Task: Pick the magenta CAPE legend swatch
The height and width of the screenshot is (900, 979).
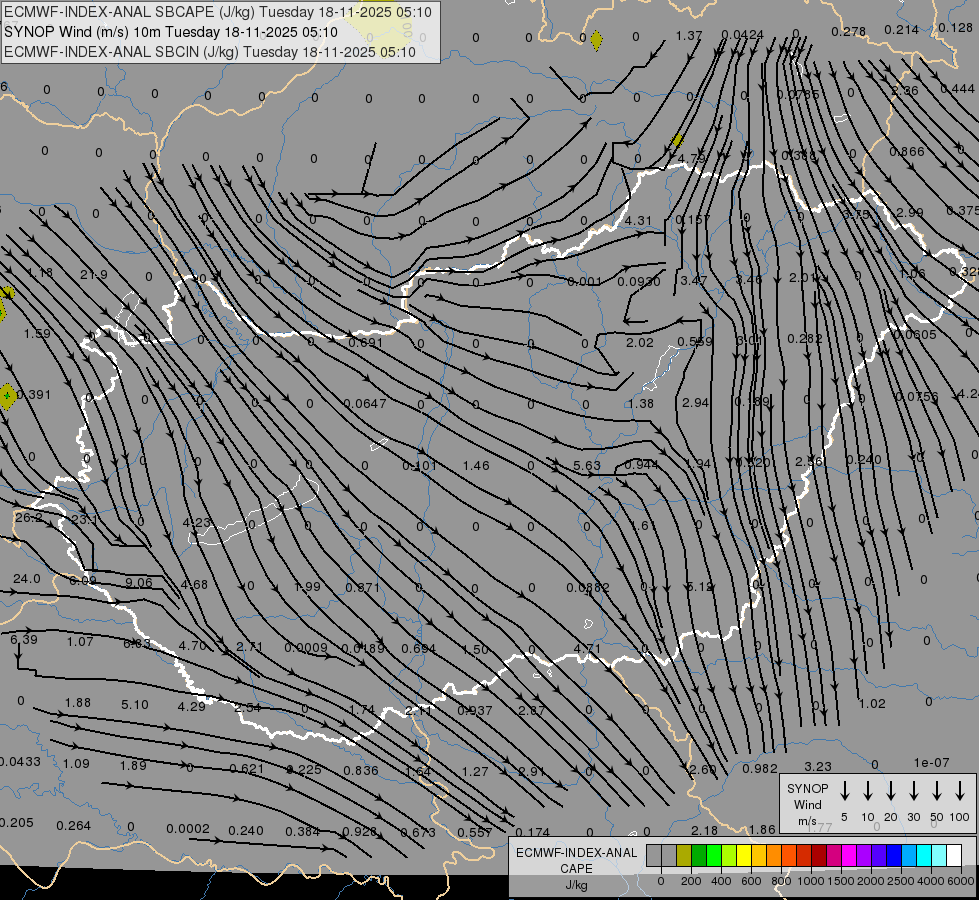Action: [x=849, y=856]
